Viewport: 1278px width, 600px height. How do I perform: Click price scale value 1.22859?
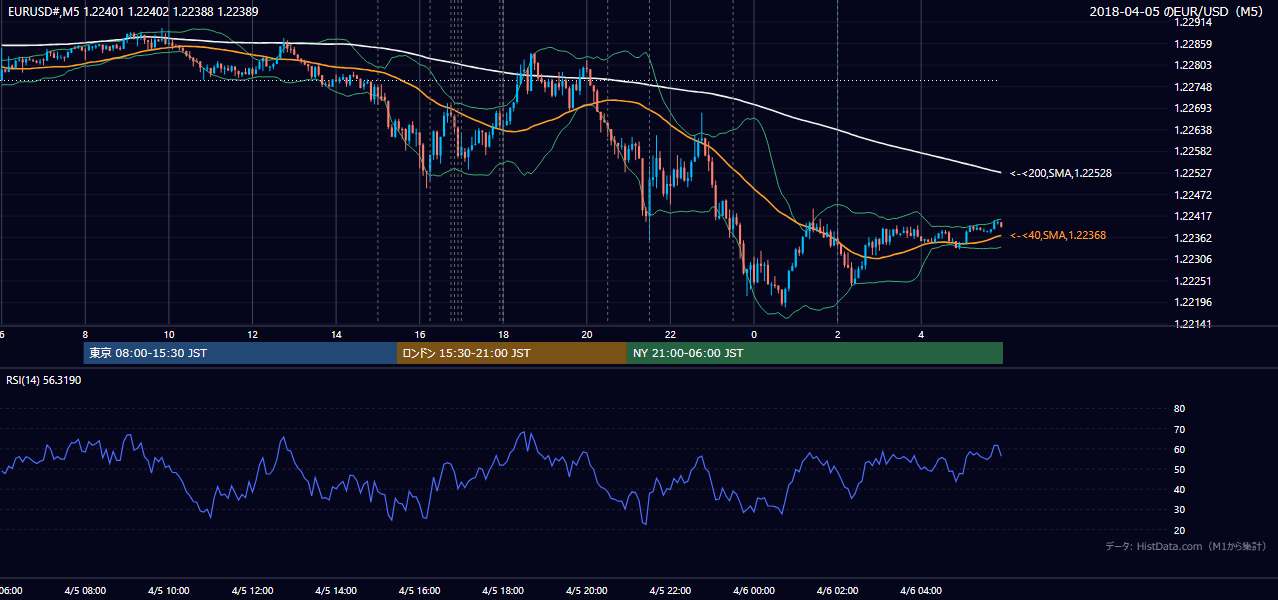(x=1193, y=44)
